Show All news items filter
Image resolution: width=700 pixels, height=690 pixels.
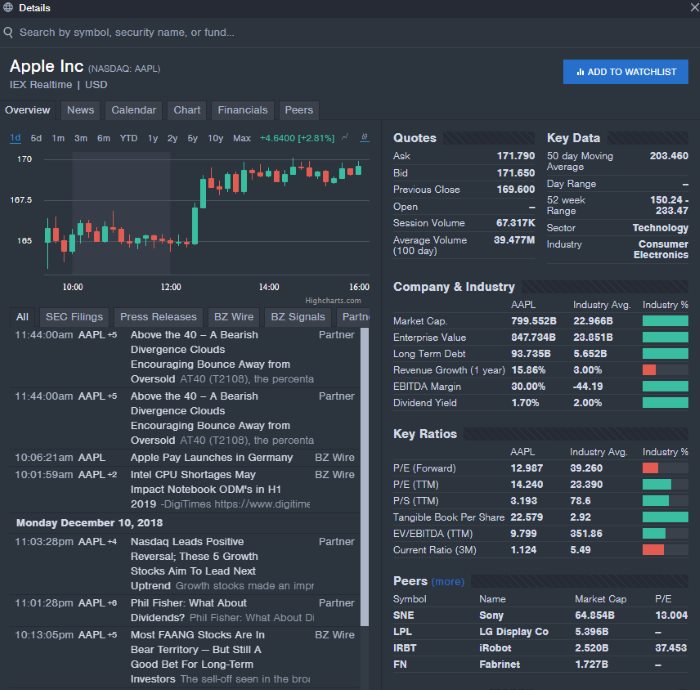pos(22,317)
